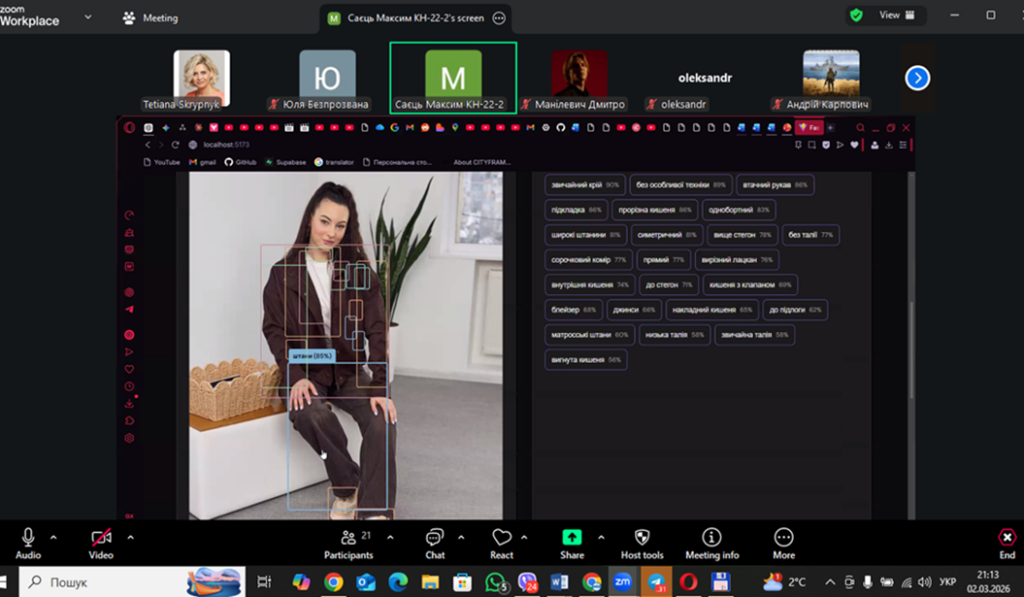Click the green encryption shield icon

tap(856, 16)
